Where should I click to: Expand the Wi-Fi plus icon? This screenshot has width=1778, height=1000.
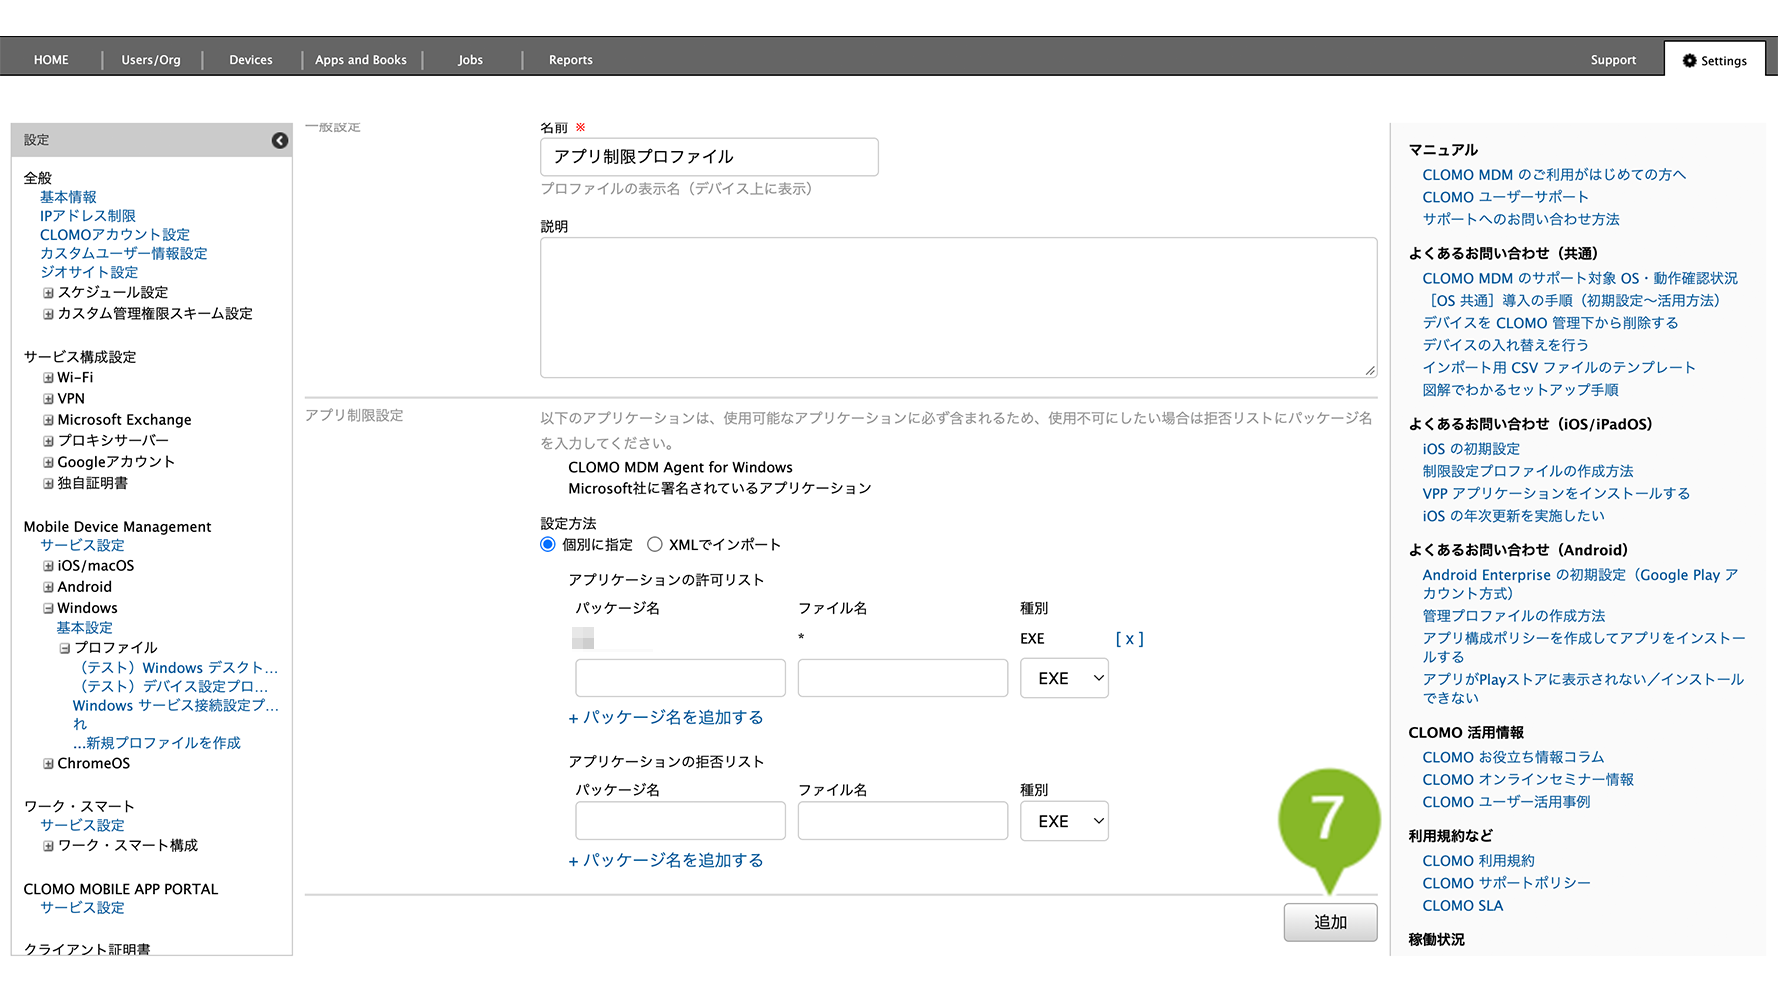(x=48, y=378)
